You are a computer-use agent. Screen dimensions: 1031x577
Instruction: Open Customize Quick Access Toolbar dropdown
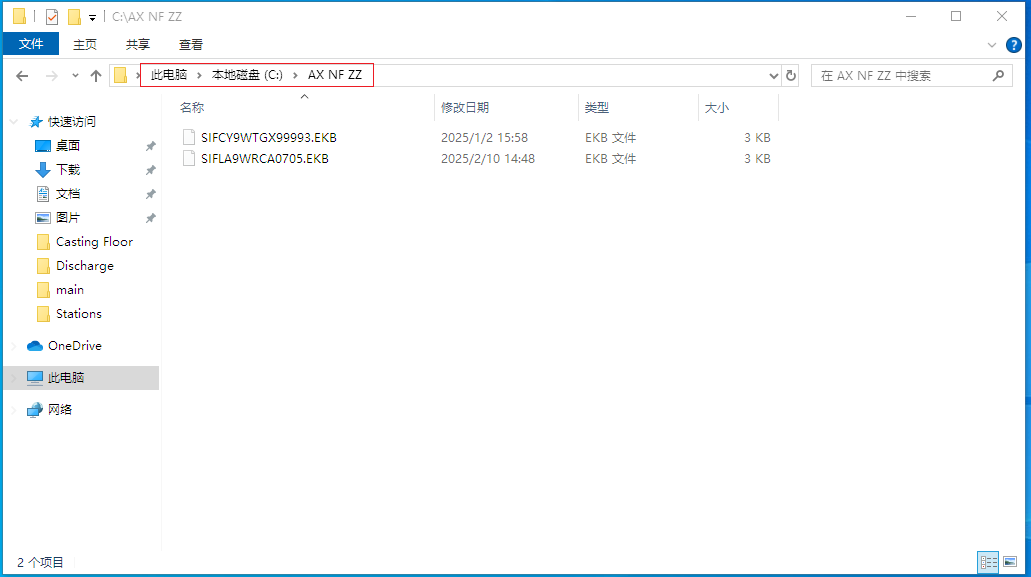92,18
